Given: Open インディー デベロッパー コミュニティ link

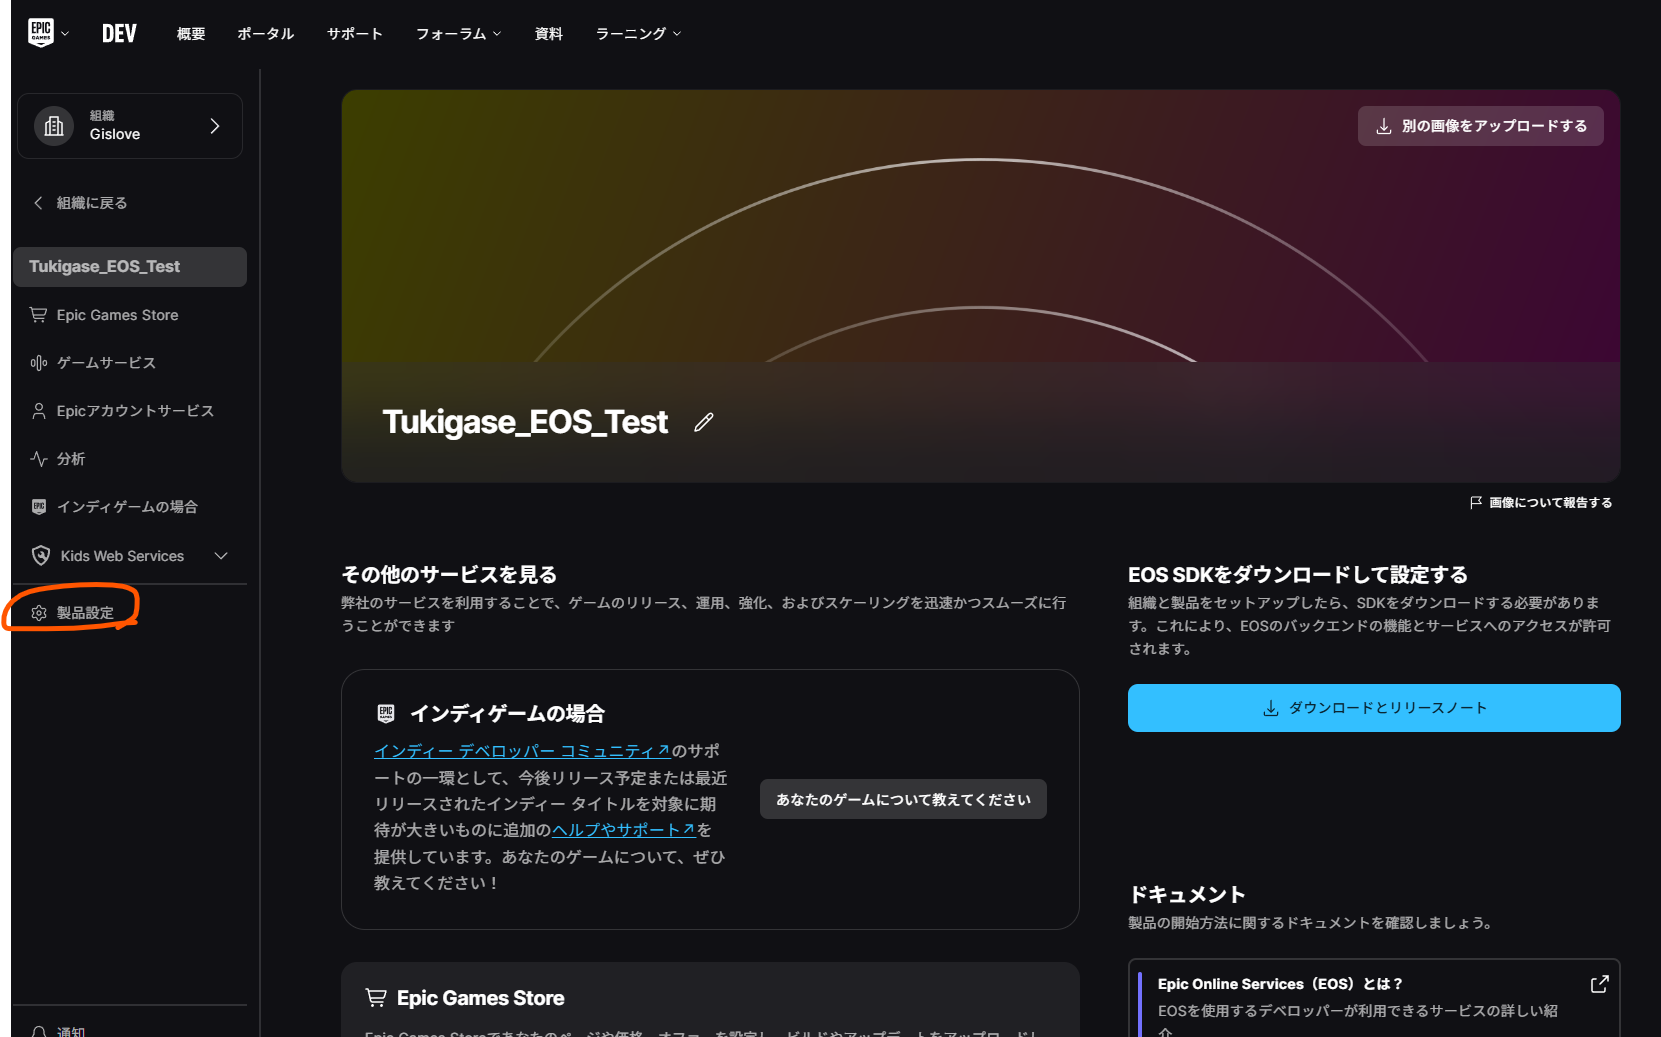Looking at the screenshot, I should [522, 751].
